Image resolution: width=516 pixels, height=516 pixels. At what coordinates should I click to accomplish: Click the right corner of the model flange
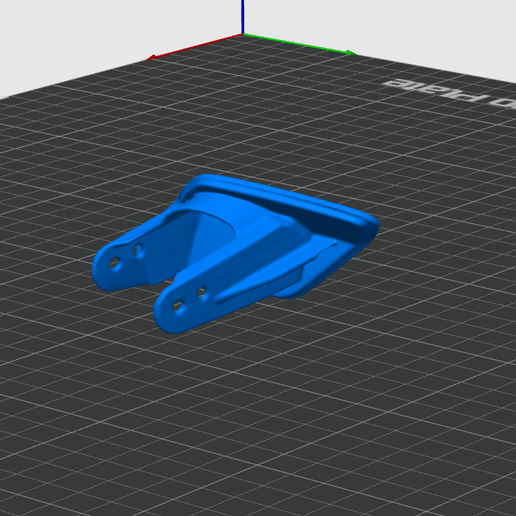pyautogui.click(x=372, y=226)
